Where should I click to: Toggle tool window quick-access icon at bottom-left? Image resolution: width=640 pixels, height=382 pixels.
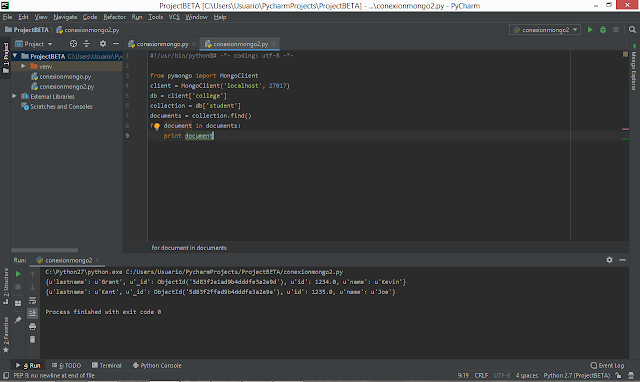[x=6, y=375]
